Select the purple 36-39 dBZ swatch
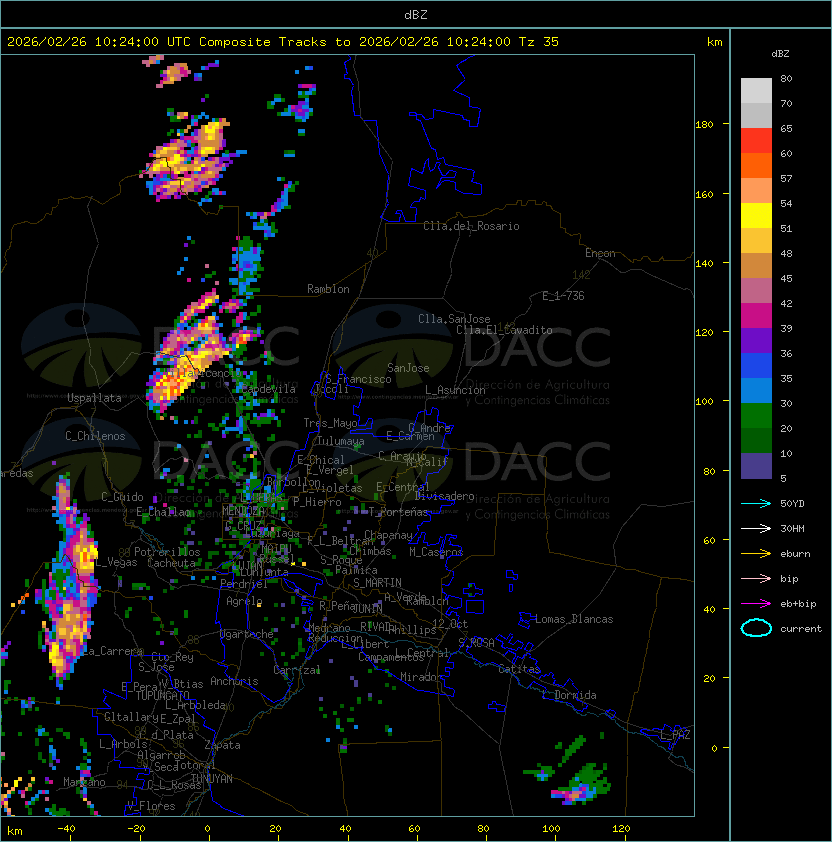The image size is (832, 842). pyautogui.click(x=756, y=340)
